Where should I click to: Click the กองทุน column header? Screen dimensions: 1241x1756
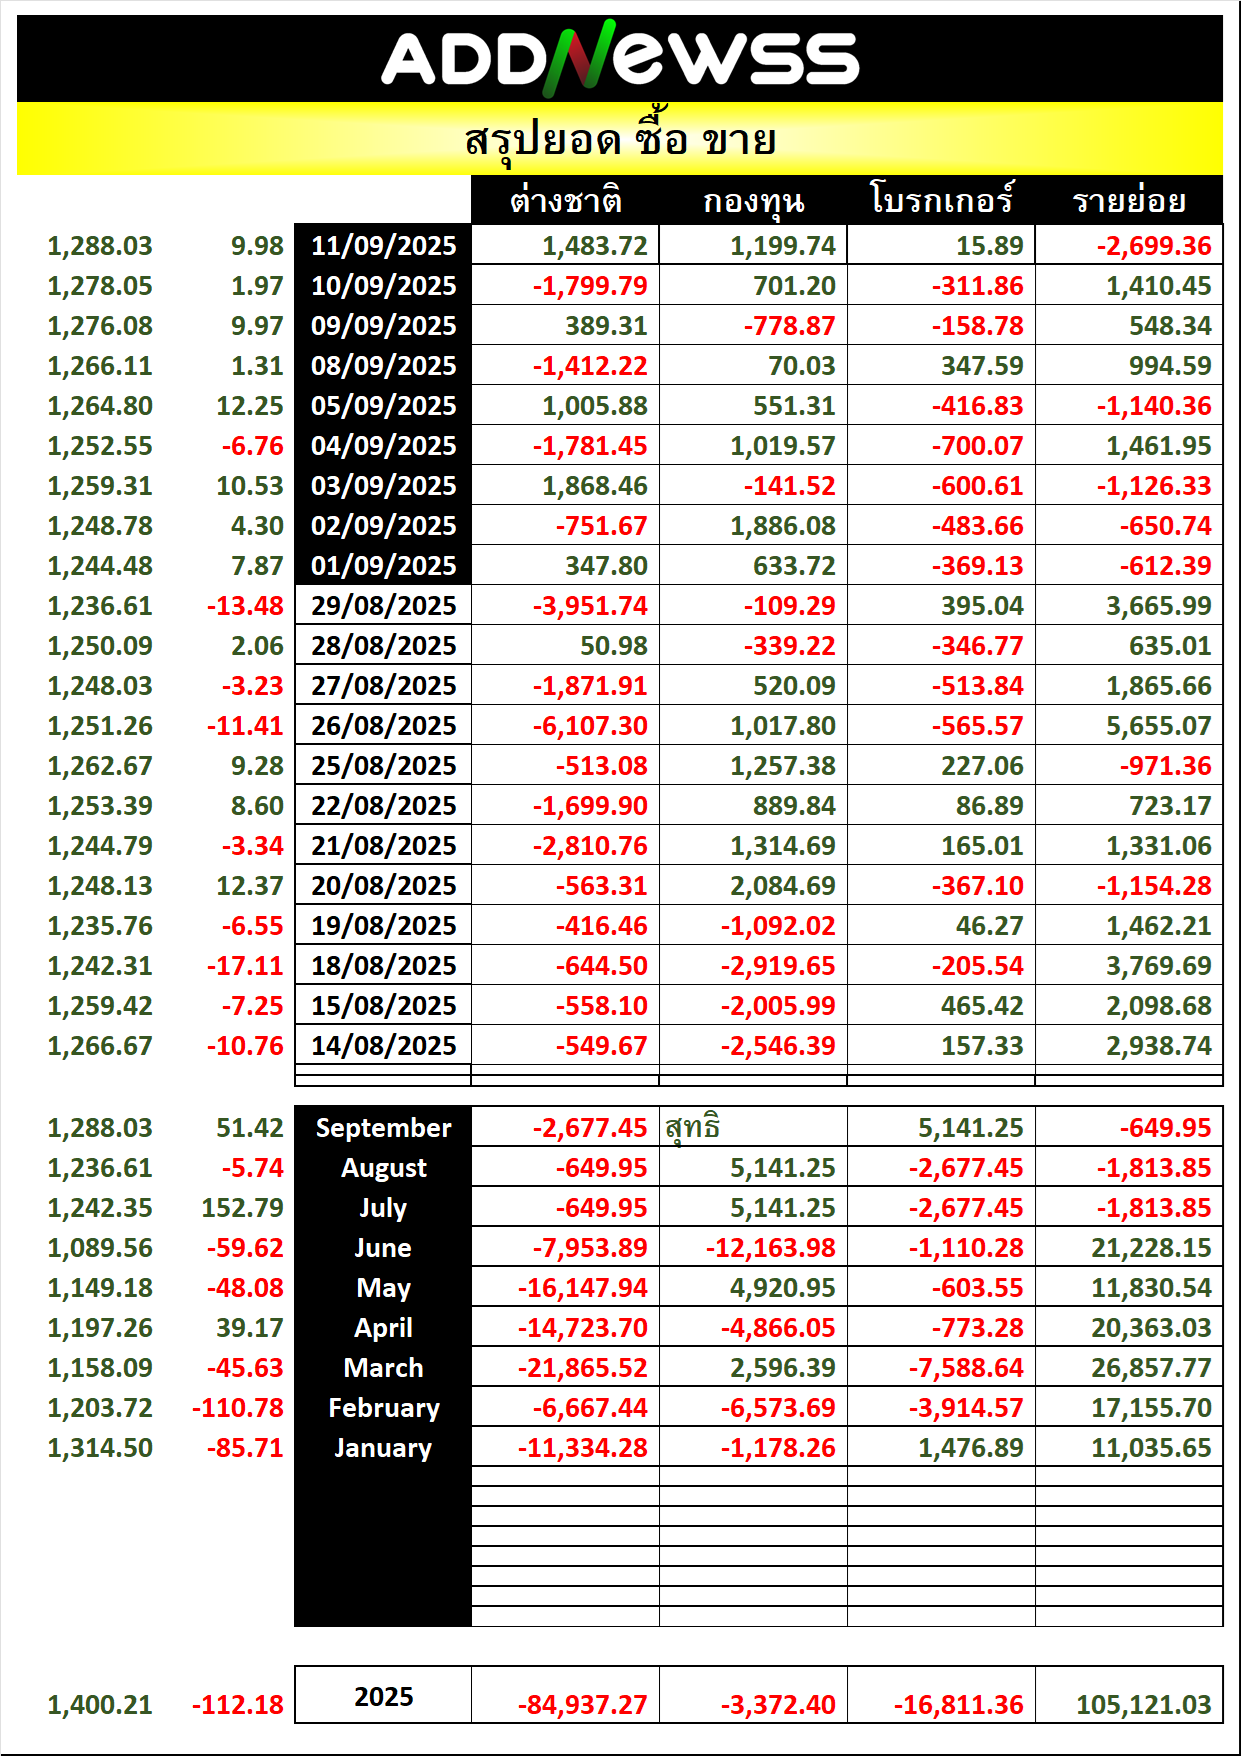point(753,201)
